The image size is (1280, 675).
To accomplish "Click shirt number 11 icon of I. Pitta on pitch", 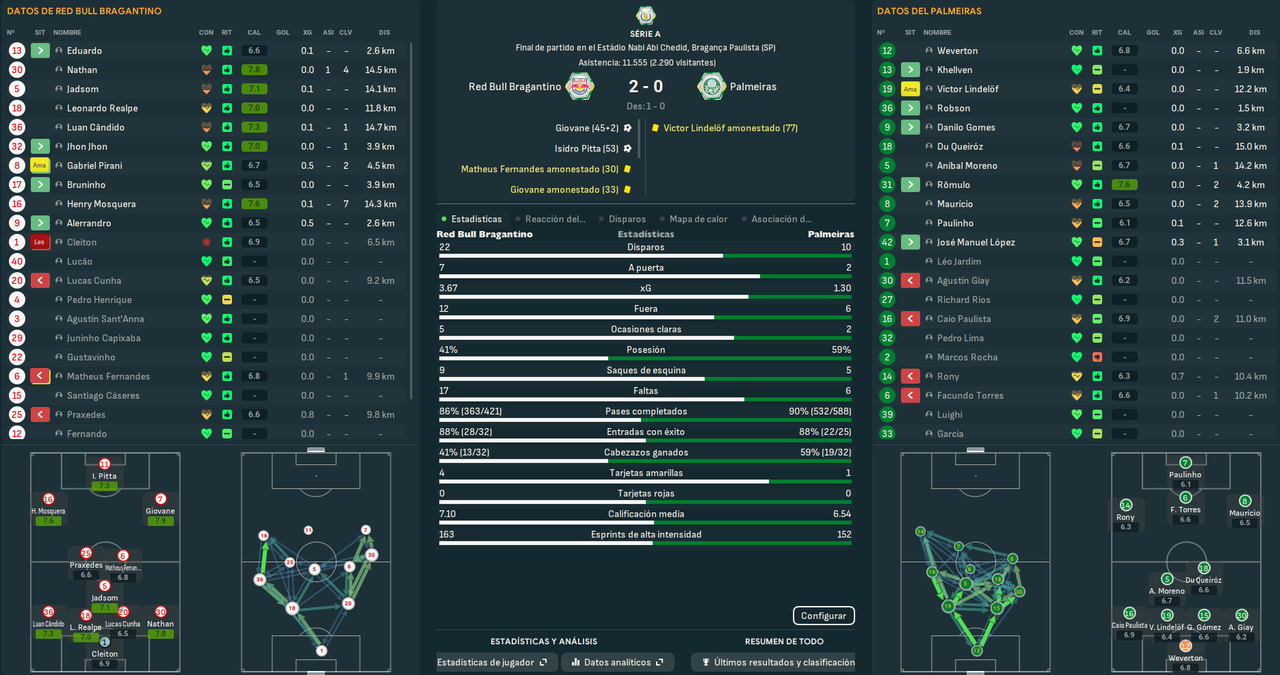I will [105, 464].
